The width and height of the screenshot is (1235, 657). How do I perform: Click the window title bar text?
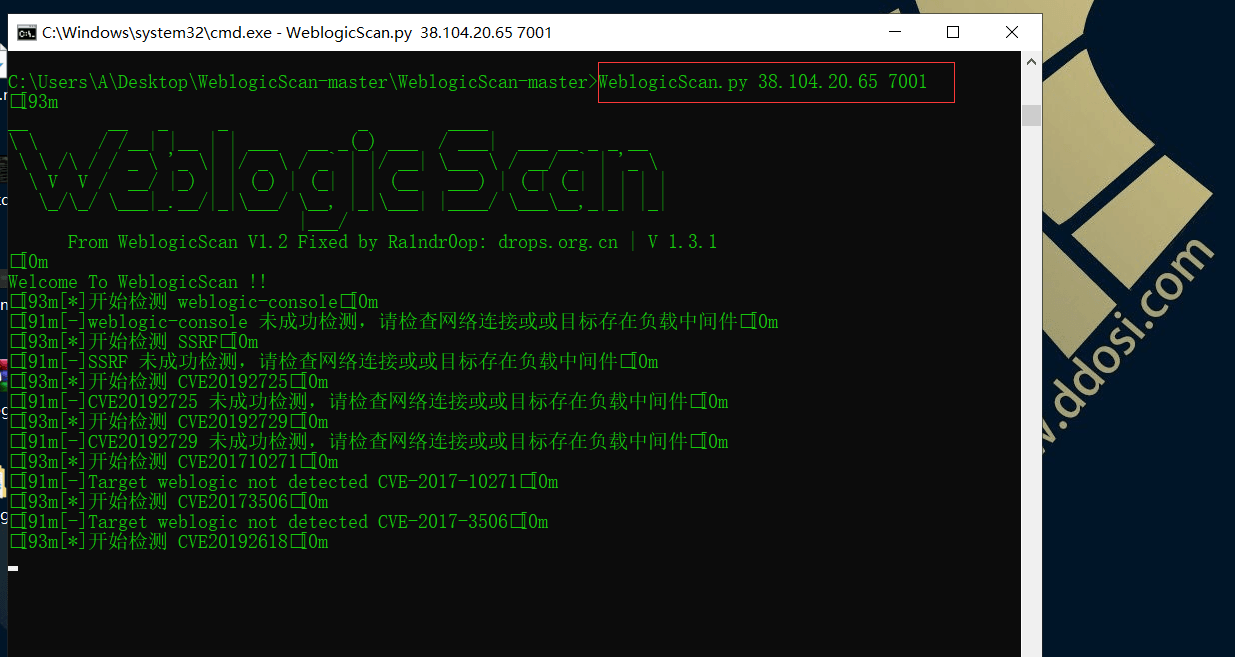tap(297, 32)
